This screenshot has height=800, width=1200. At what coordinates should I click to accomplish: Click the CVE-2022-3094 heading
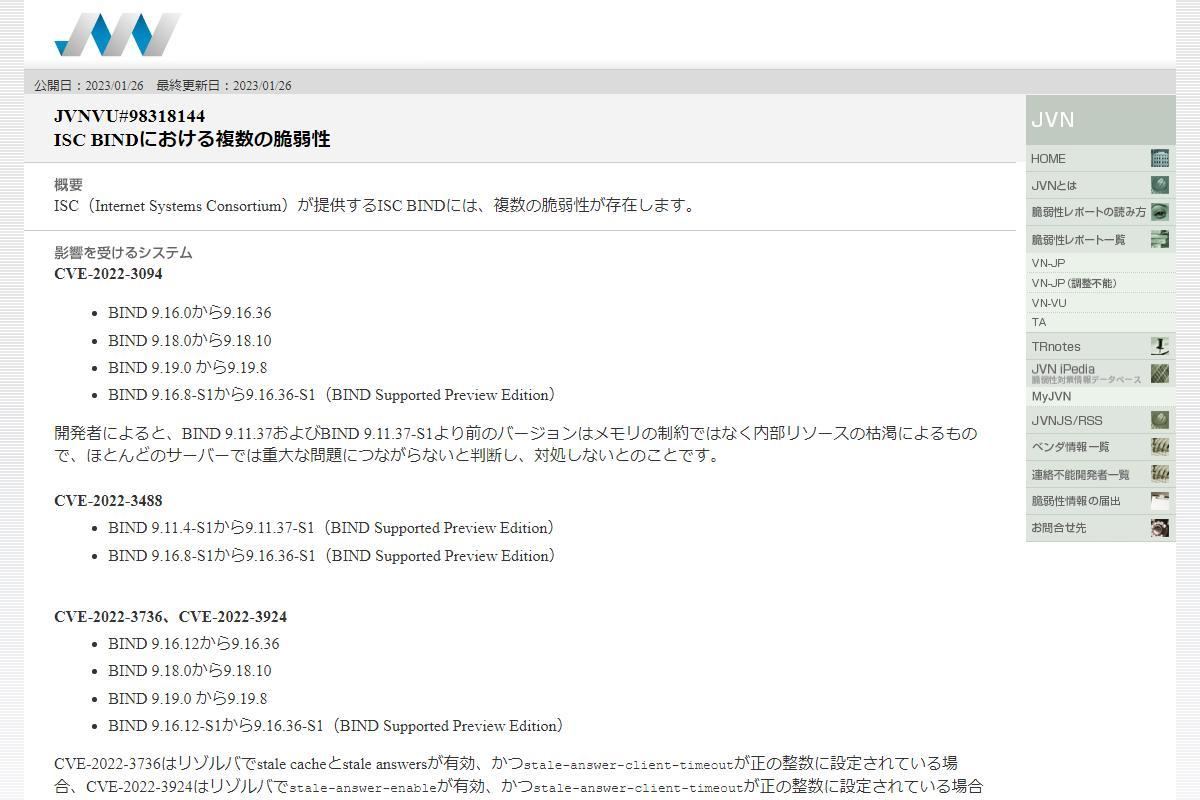[x=108, y=274]
